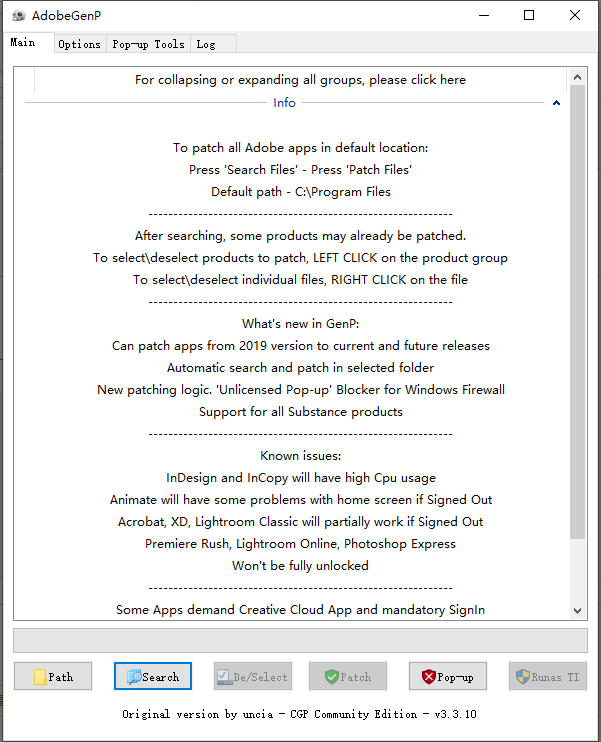Minimize the AdobeGenP window

[x=484, y=16]
